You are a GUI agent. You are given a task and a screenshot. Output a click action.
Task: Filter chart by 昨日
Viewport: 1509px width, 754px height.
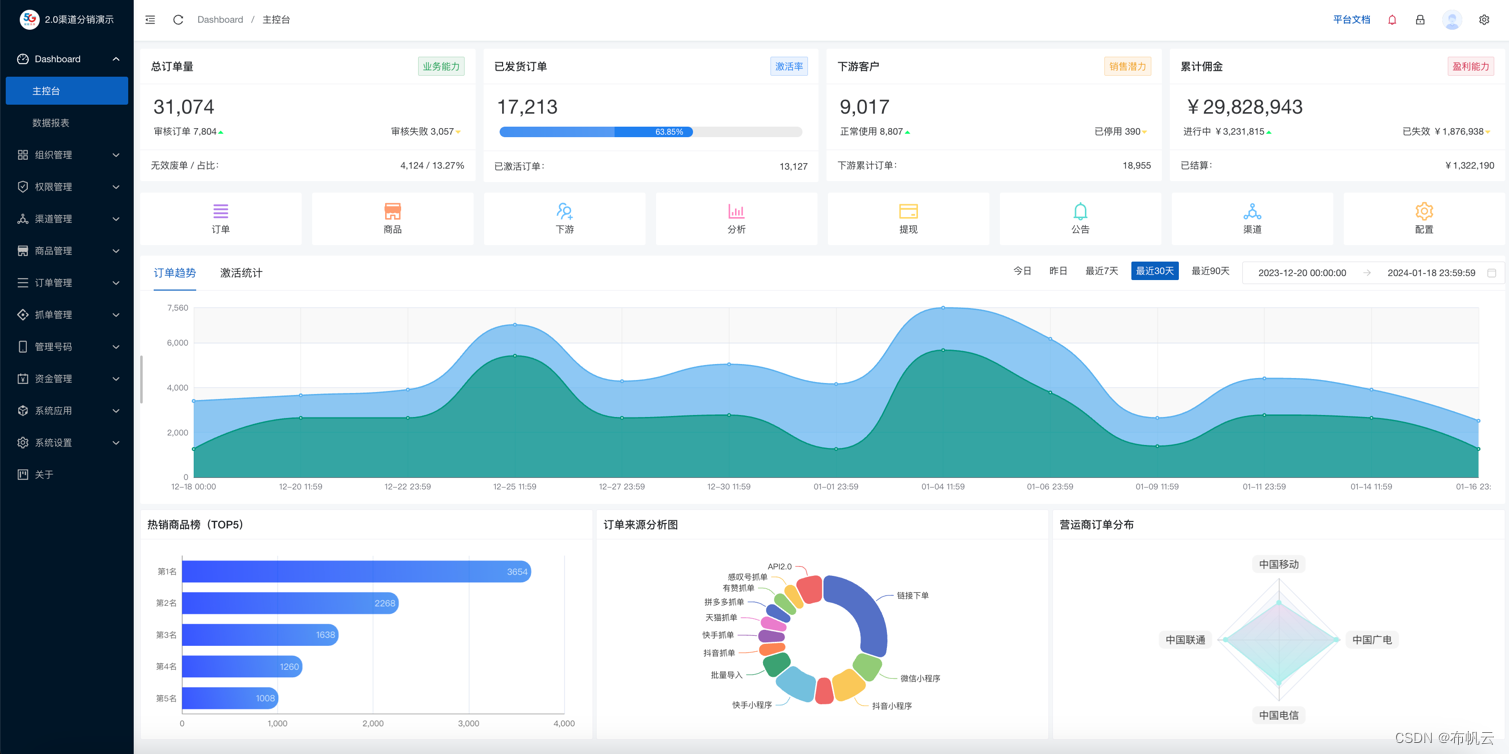click(x=1058, y=271)
